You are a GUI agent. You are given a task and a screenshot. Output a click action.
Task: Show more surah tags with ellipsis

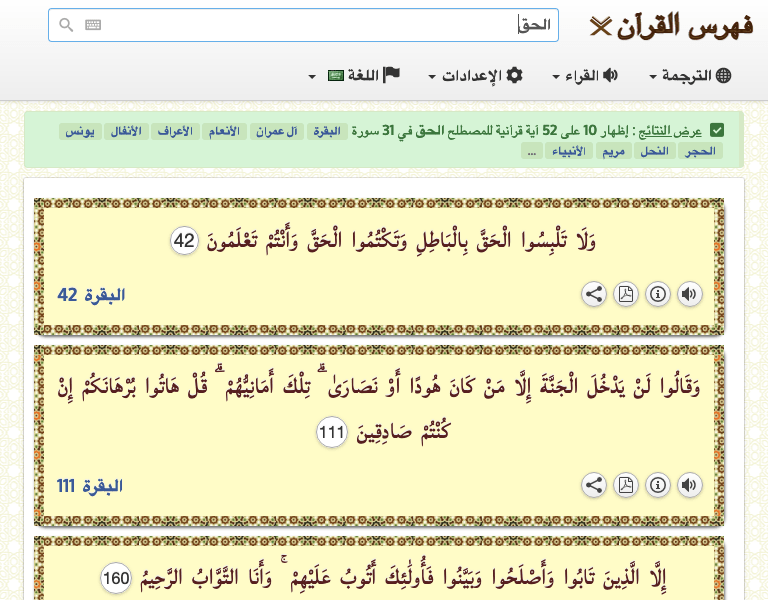pyautogui.click(x=531, y=152)
